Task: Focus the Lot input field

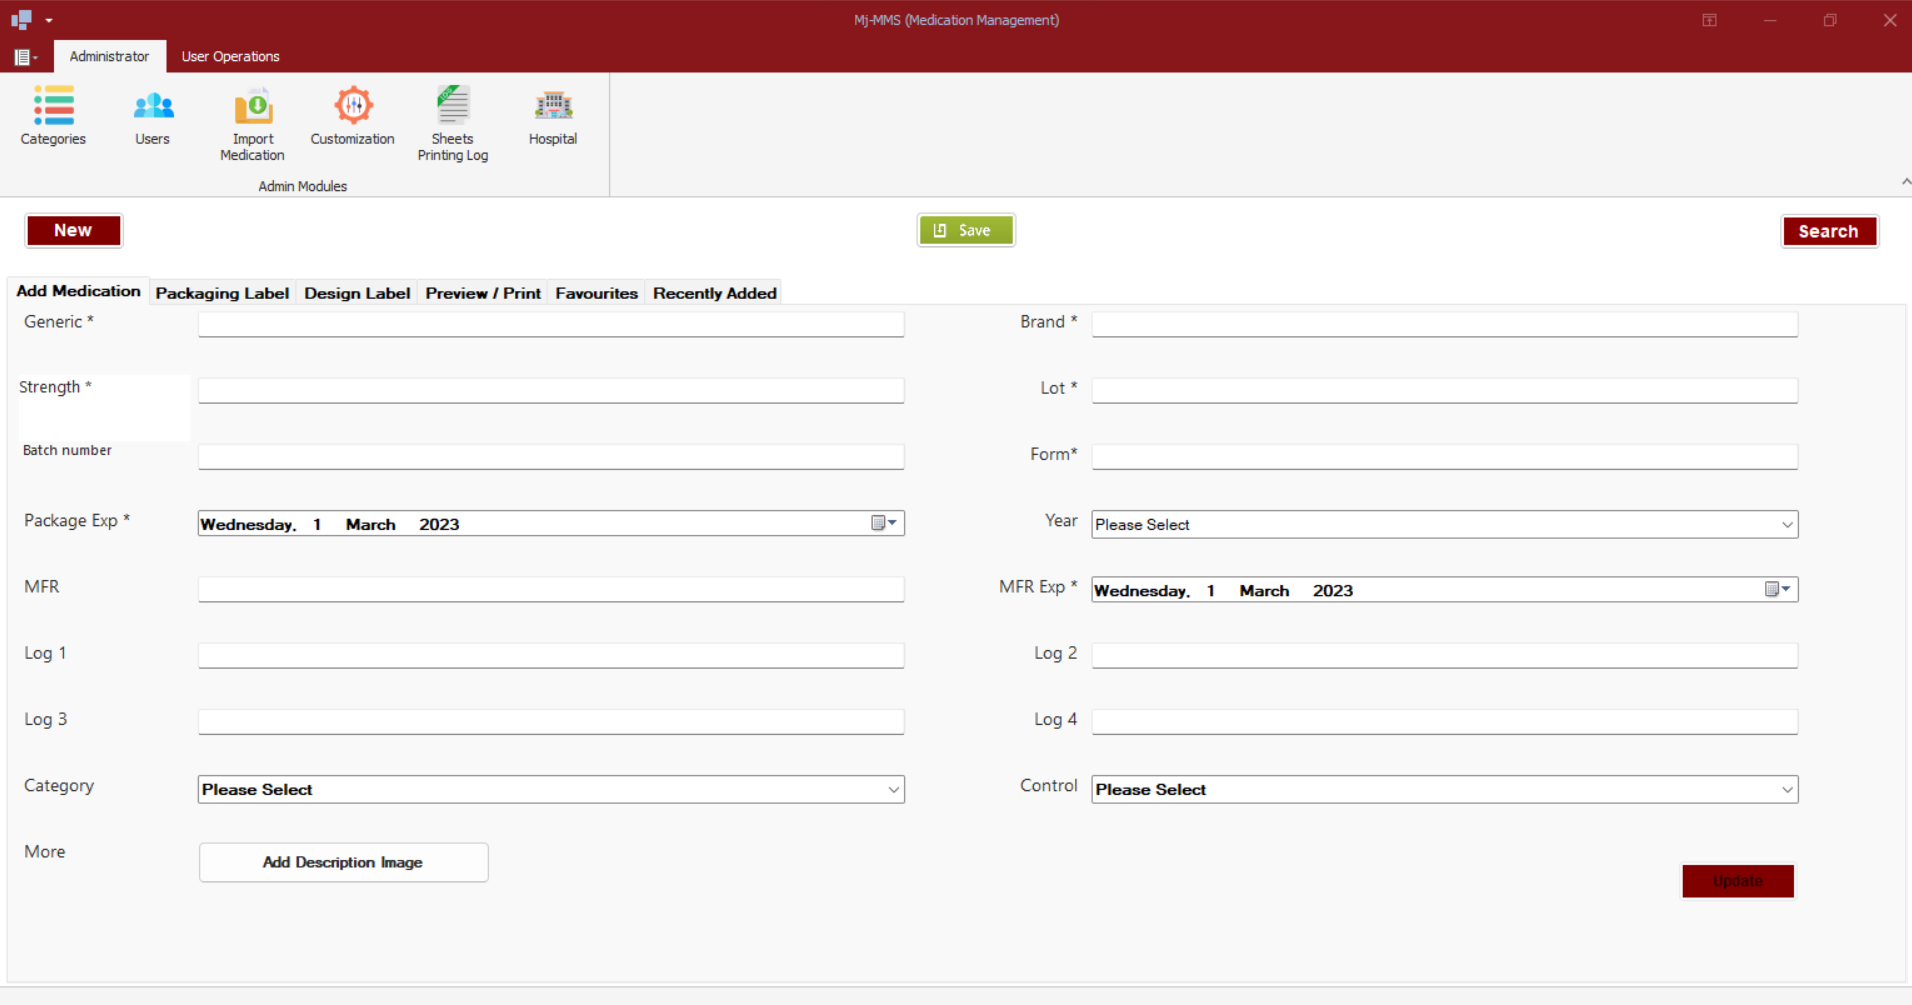Action: (x=1444, y=390)
